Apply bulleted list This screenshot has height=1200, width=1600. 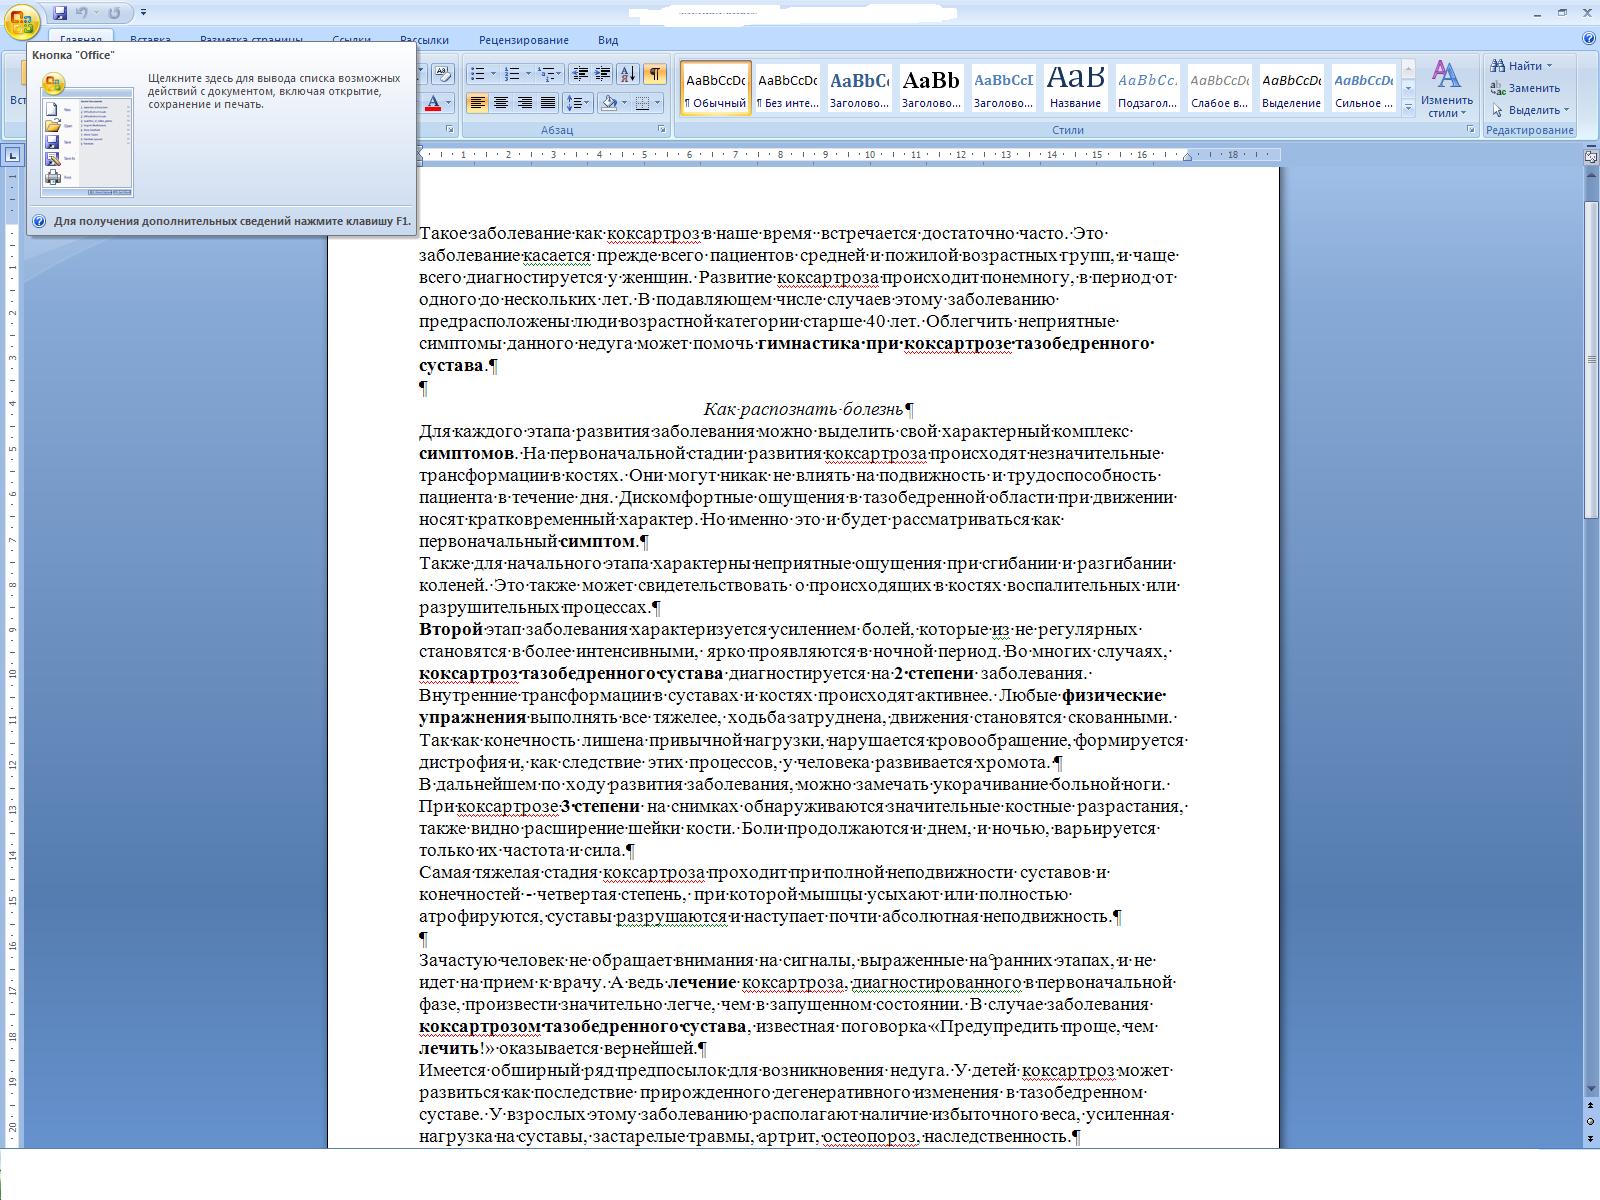tap(477, 73)
